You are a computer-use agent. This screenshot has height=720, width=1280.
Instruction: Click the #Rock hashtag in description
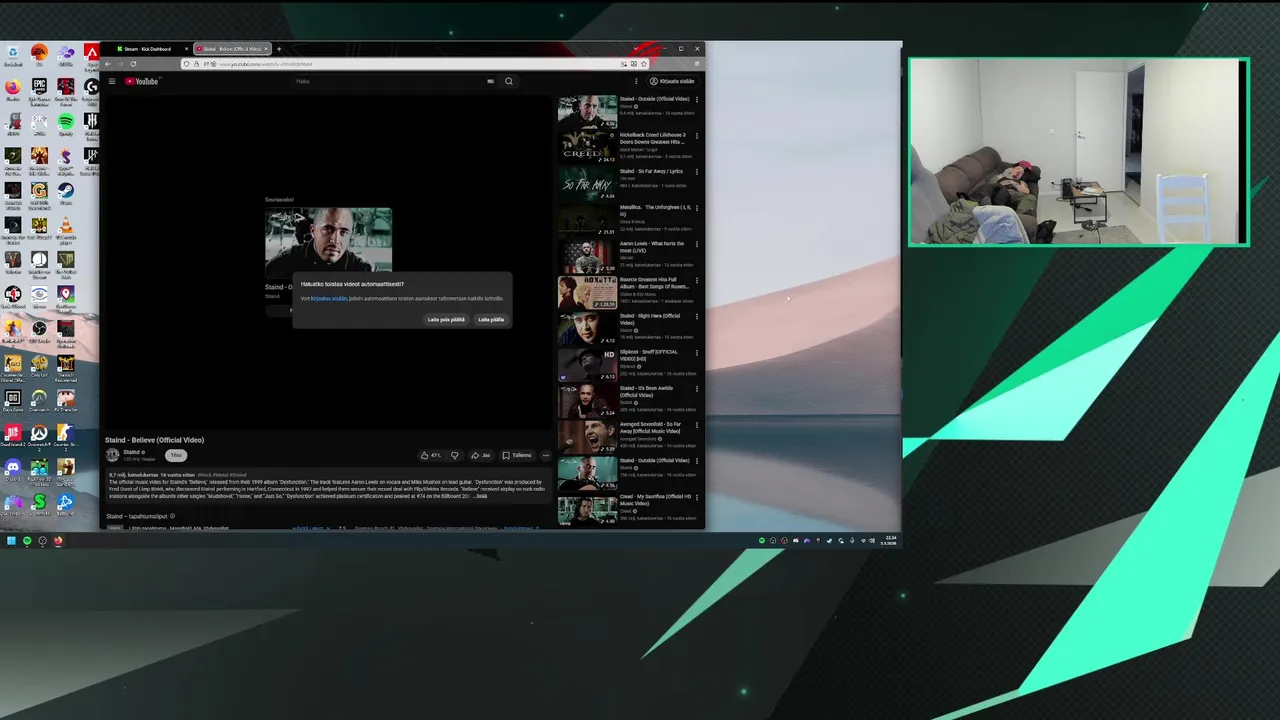(x=203, y=475)
